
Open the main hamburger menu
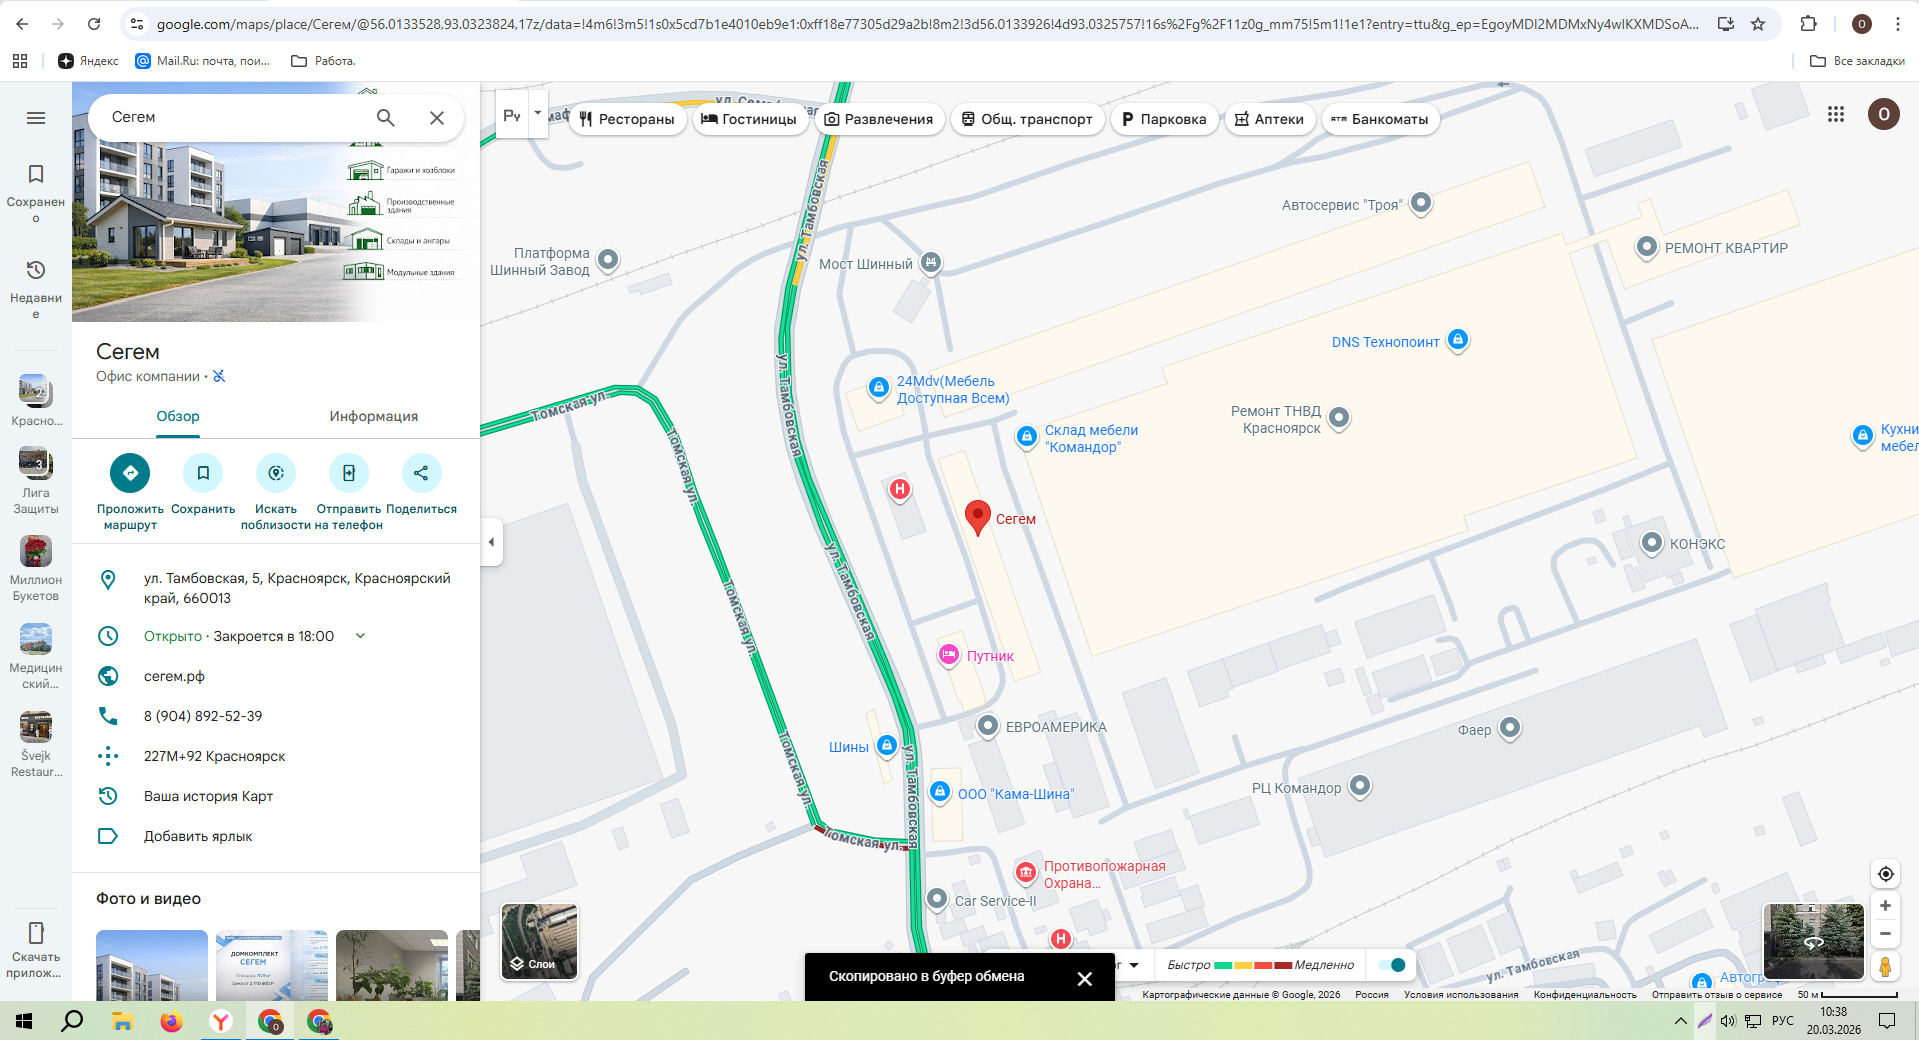click(x=36, y=118)
